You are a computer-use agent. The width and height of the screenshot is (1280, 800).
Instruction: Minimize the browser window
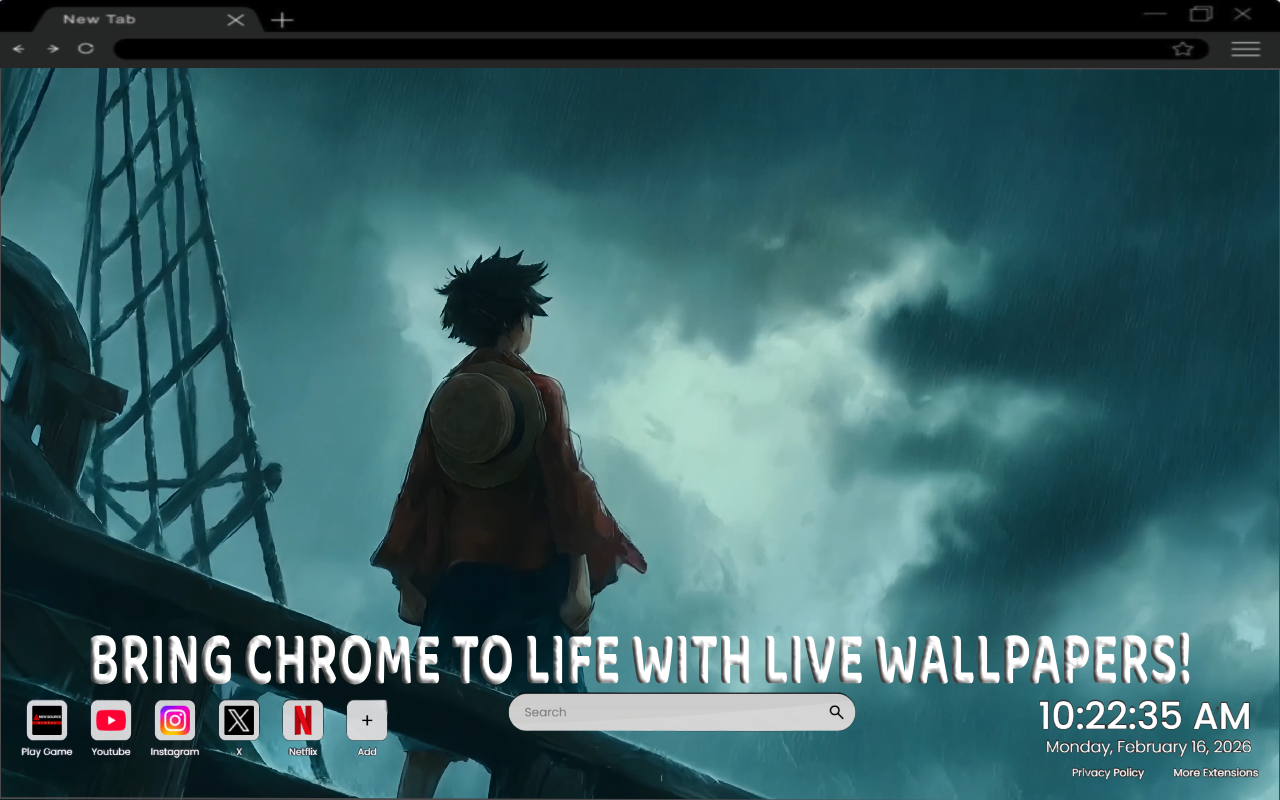[1155, 14]
